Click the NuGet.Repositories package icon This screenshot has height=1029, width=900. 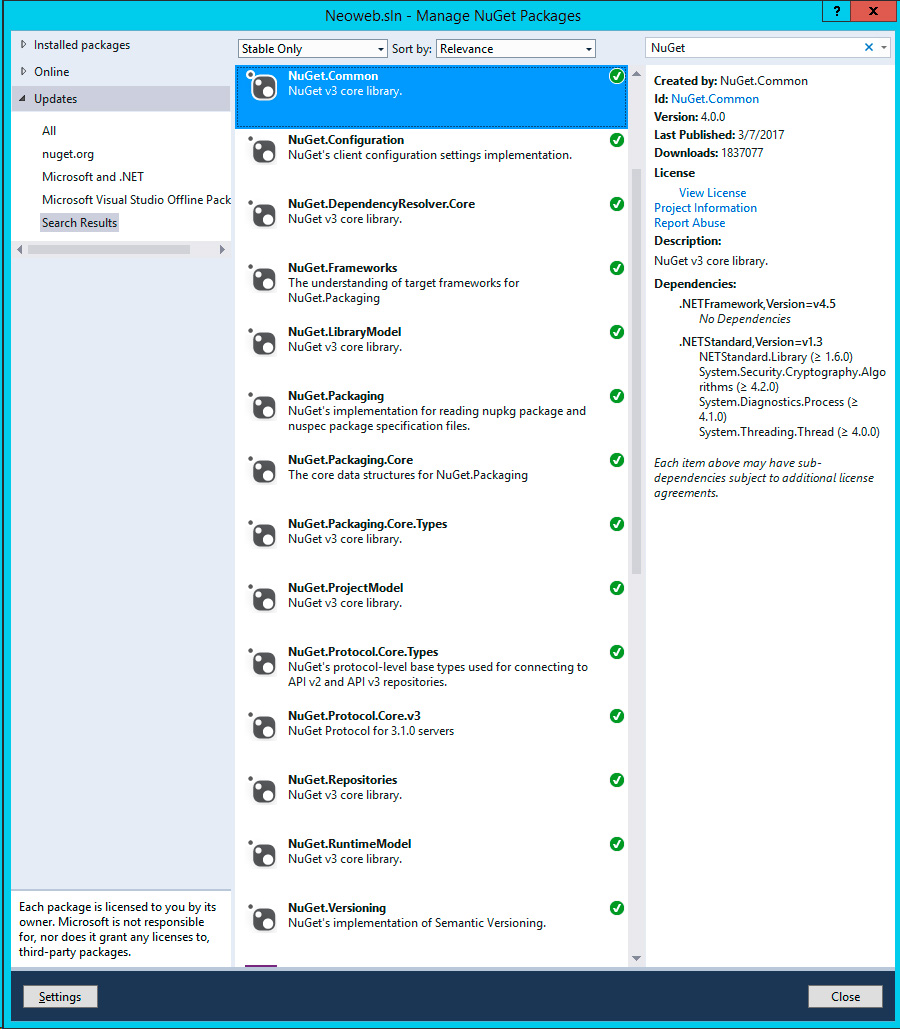pyautogui.click(x=263, y=791)
